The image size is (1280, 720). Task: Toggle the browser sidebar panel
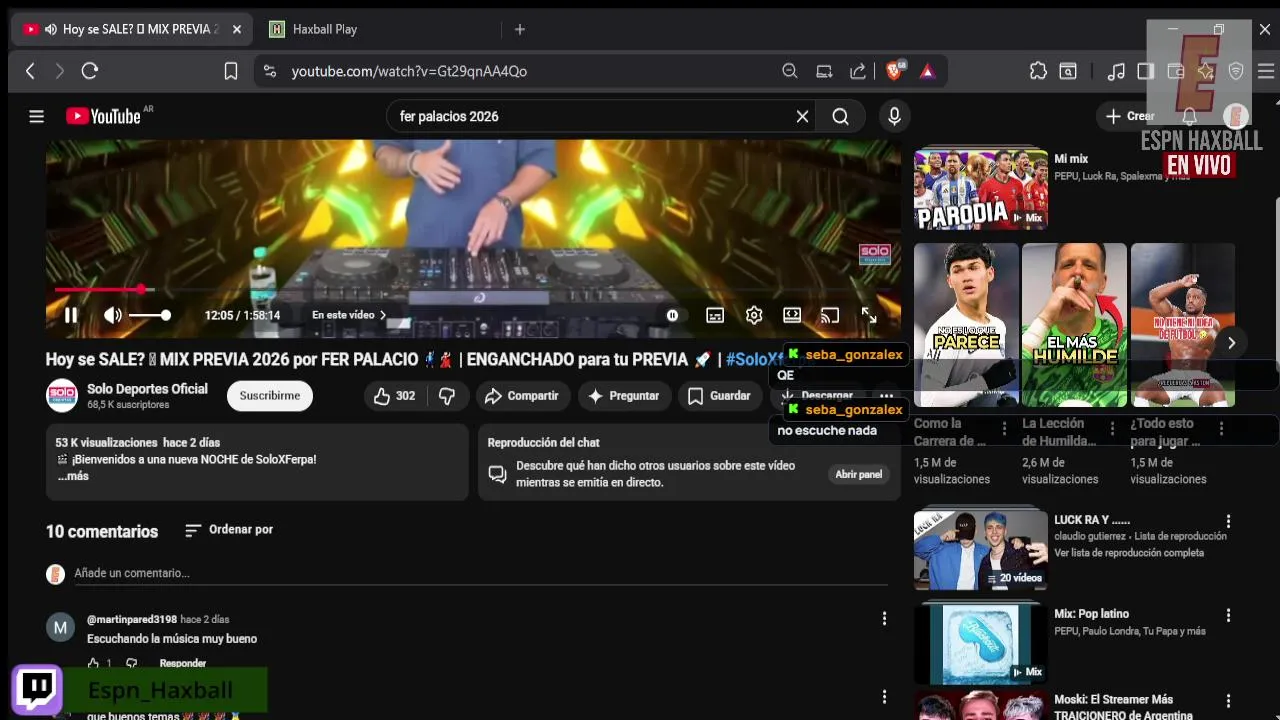coord(1146,71)
